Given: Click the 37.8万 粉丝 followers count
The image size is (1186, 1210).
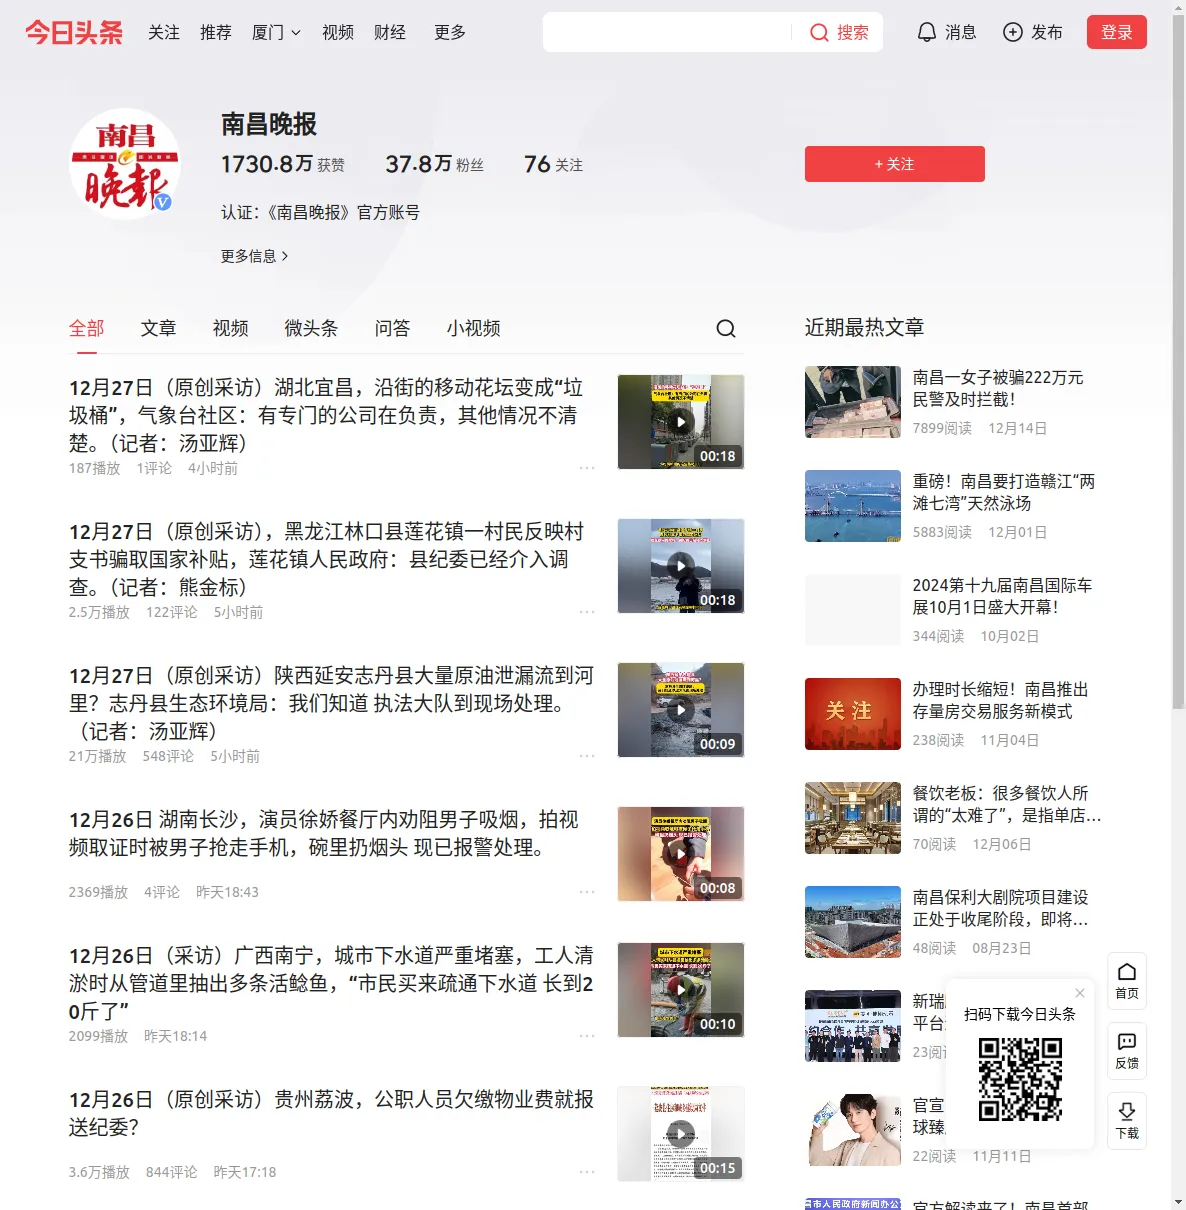Looking at the screenshot, I should pyautogui.click(x=435, y=164).
